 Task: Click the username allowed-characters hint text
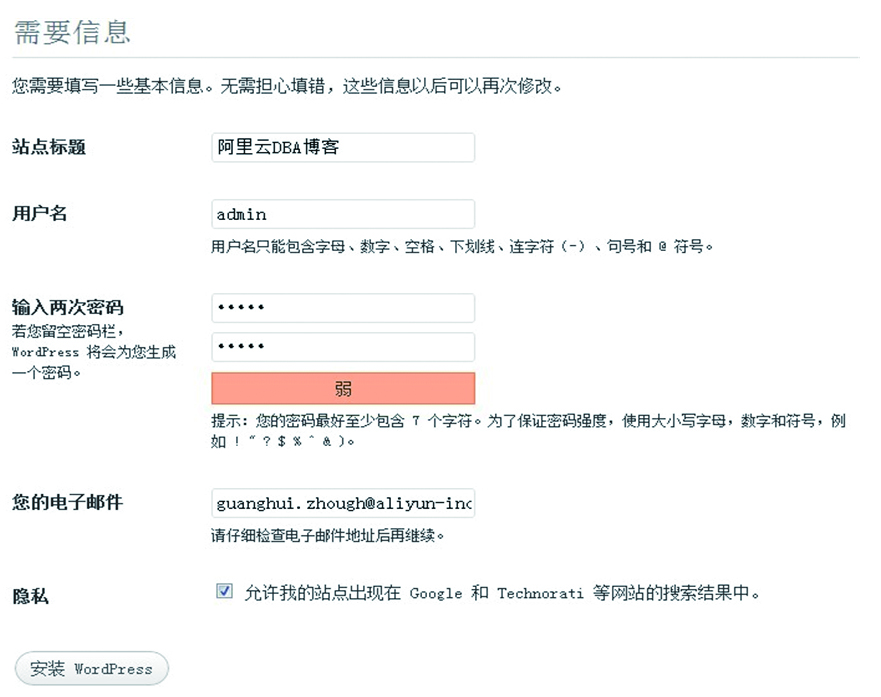(462, 246)
